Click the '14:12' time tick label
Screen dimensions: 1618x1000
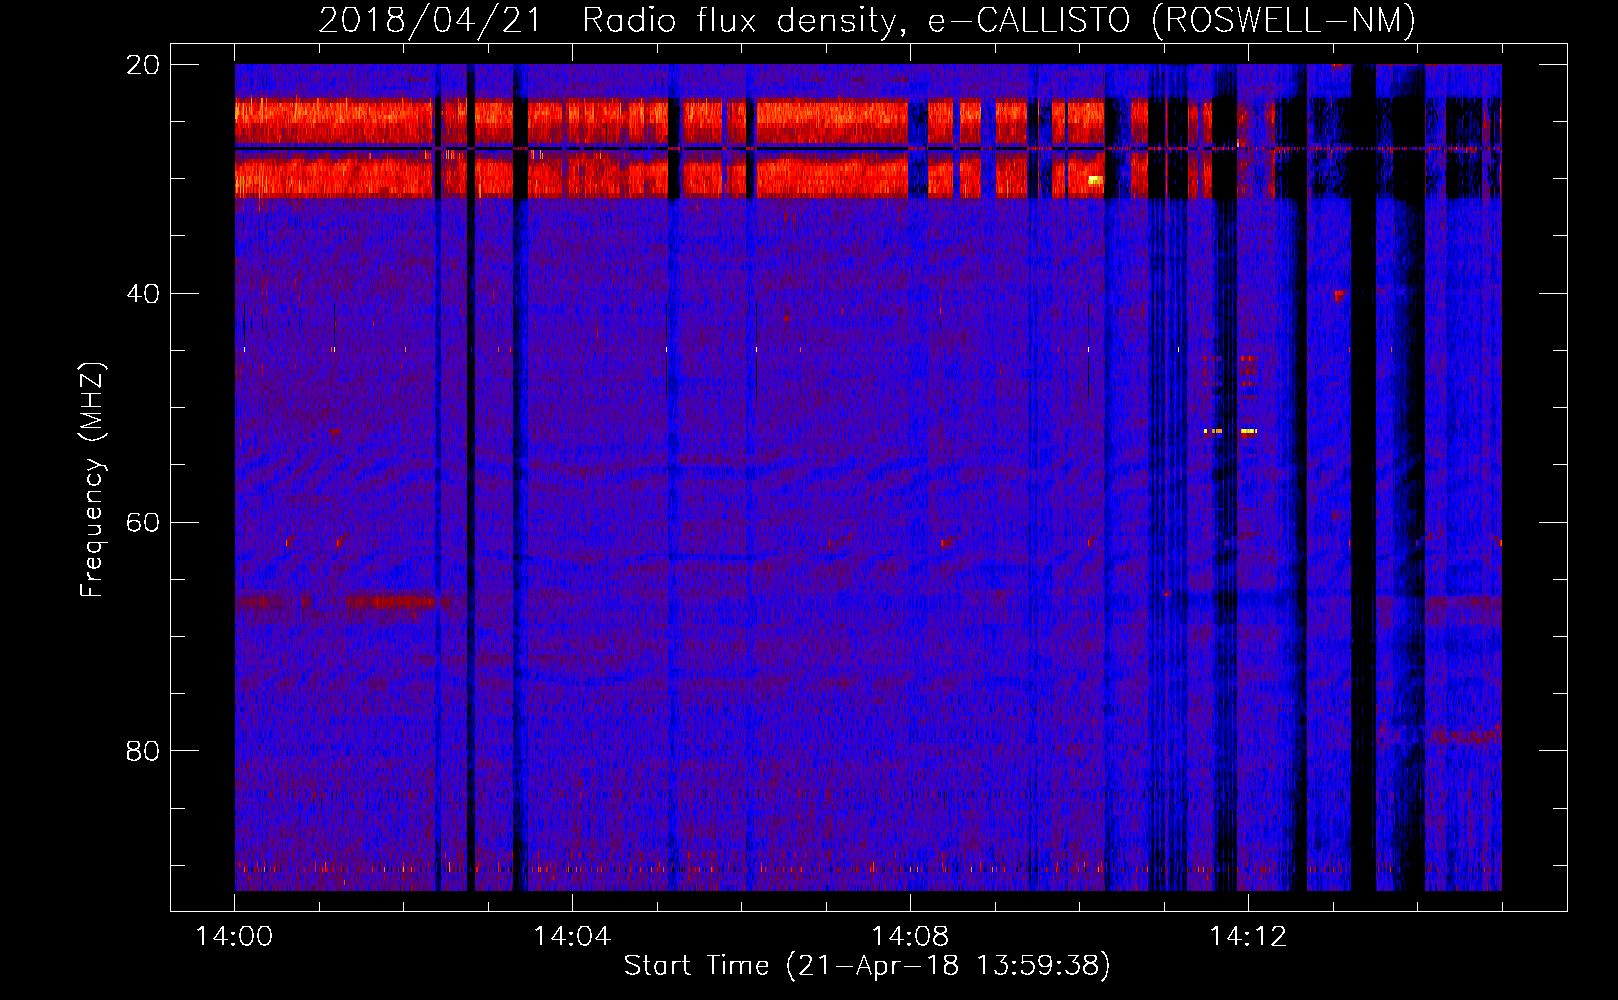(1247, 937)
